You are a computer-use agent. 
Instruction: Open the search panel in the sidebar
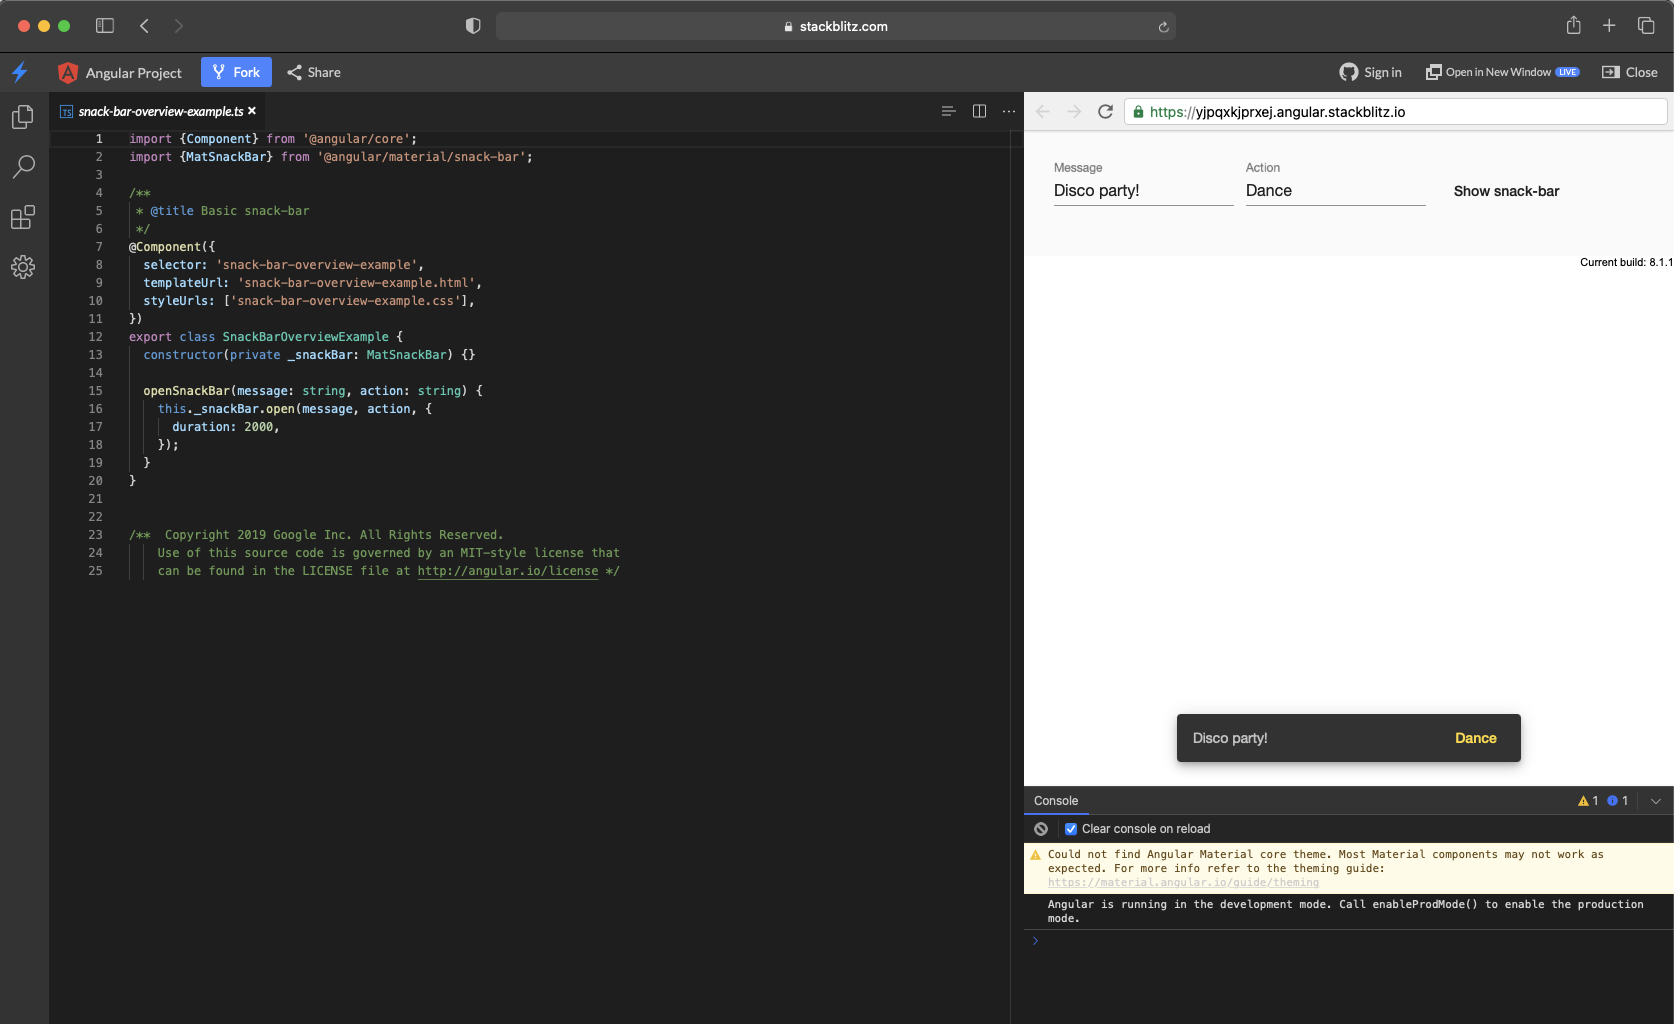[x=22, y=166]
